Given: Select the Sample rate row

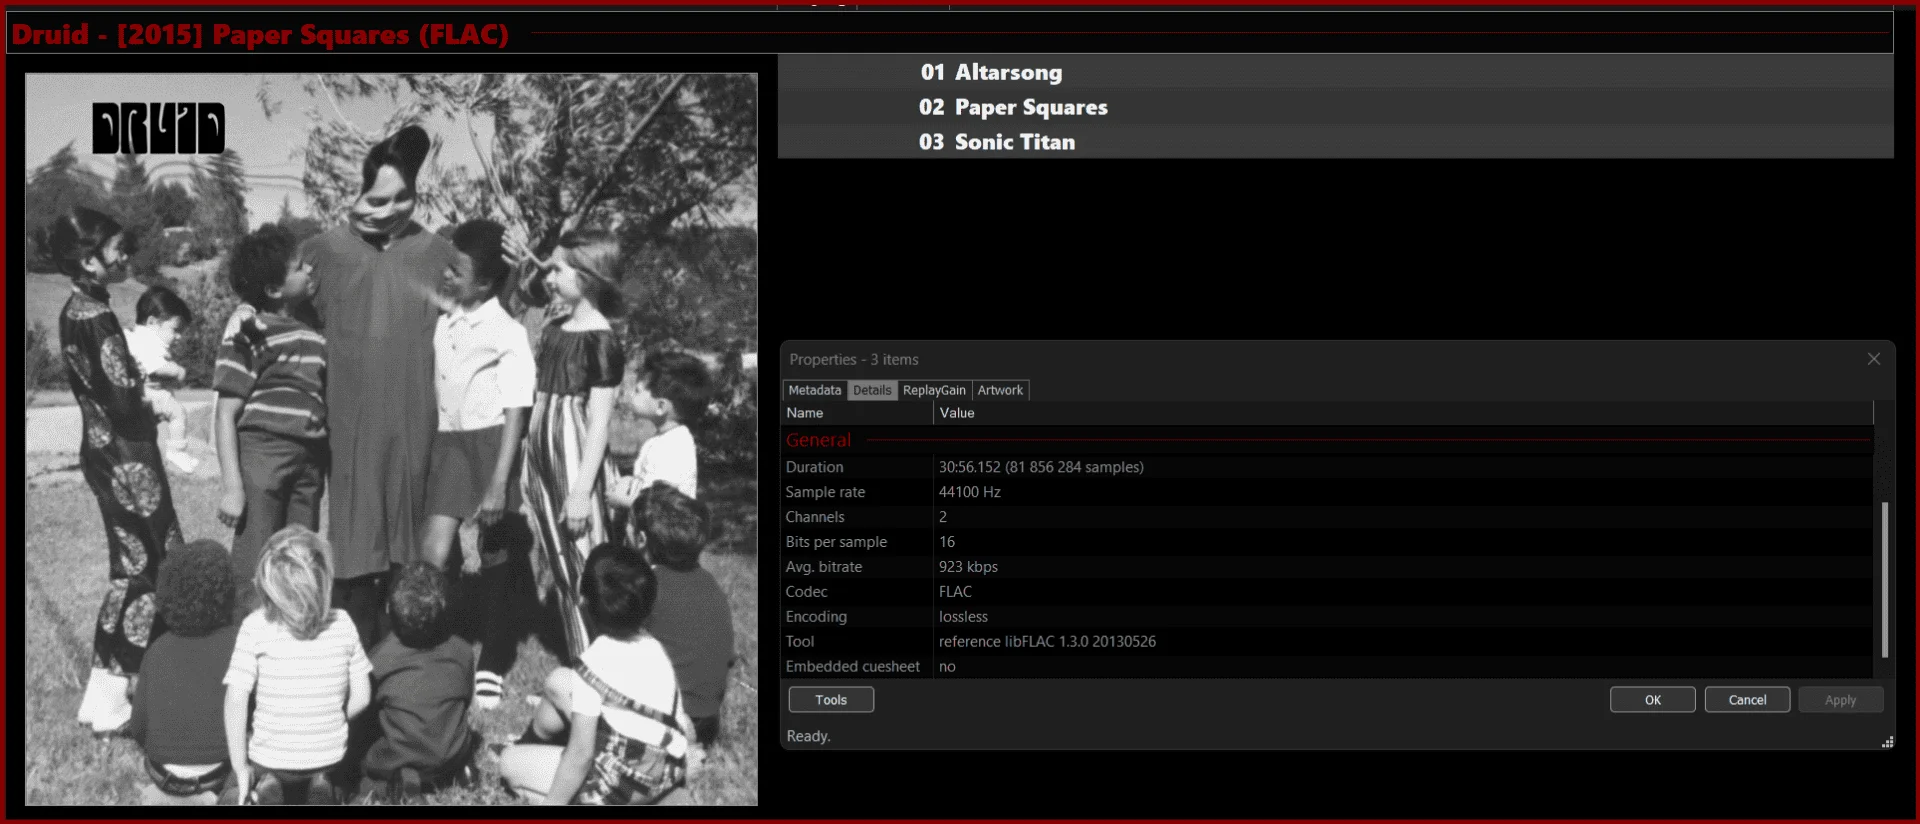Looking at the screenshot, I should click(1328, 492).
